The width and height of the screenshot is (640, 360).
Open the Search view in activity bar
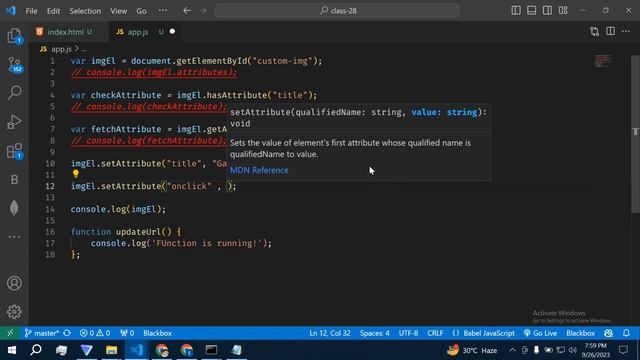(14, 93)
